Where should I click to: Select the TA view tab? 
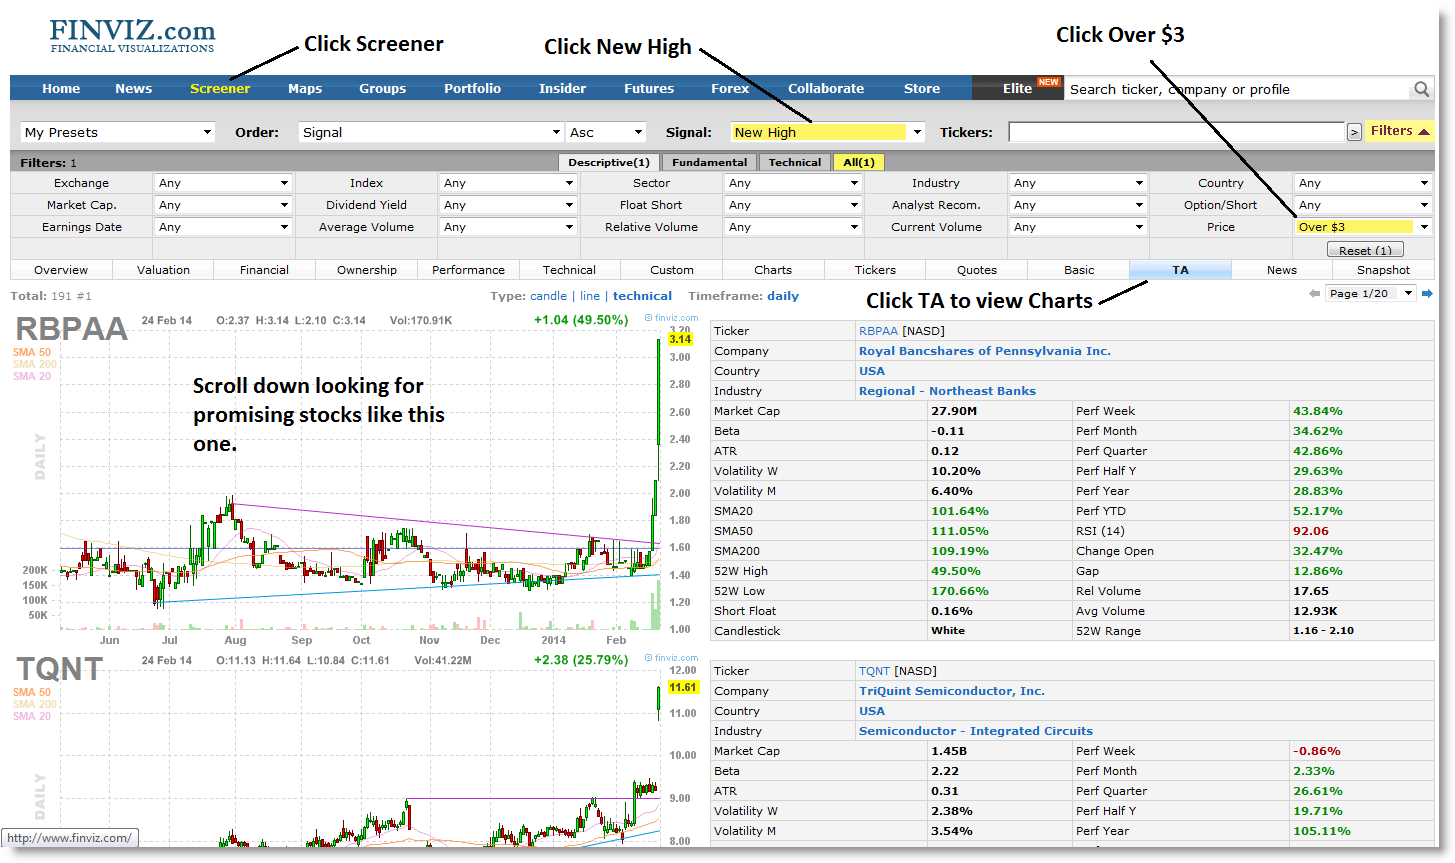tap(1181, 270)
